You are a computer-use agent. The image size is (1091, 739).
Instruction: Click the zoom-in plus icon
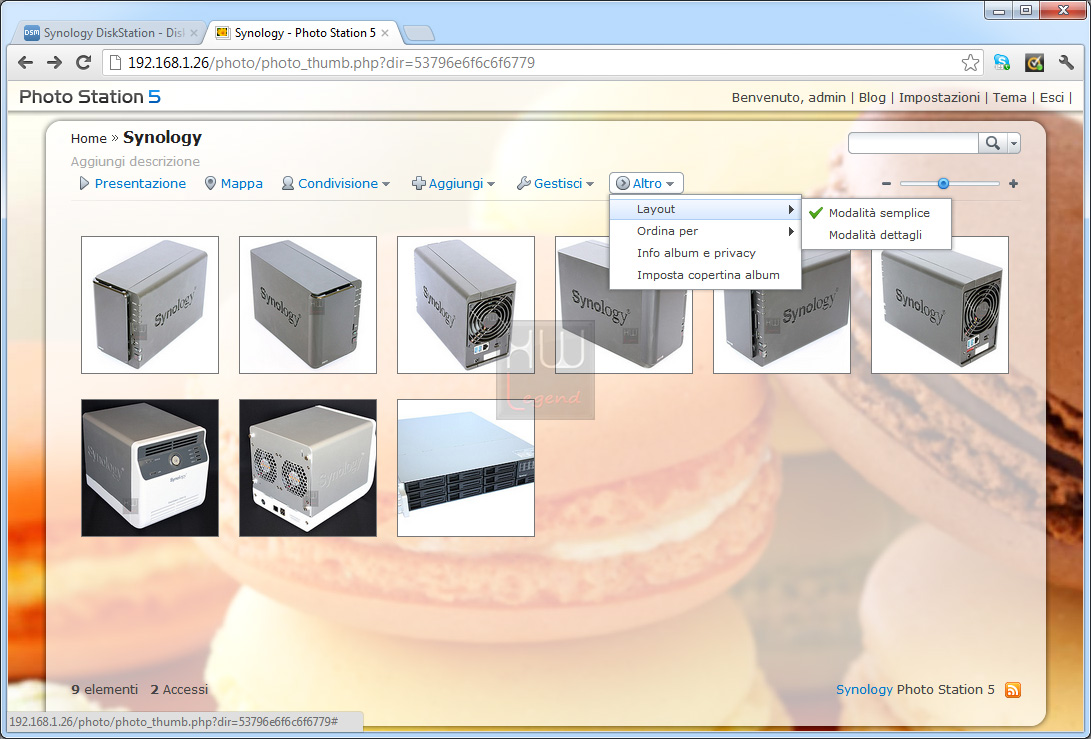(1013, 184)
